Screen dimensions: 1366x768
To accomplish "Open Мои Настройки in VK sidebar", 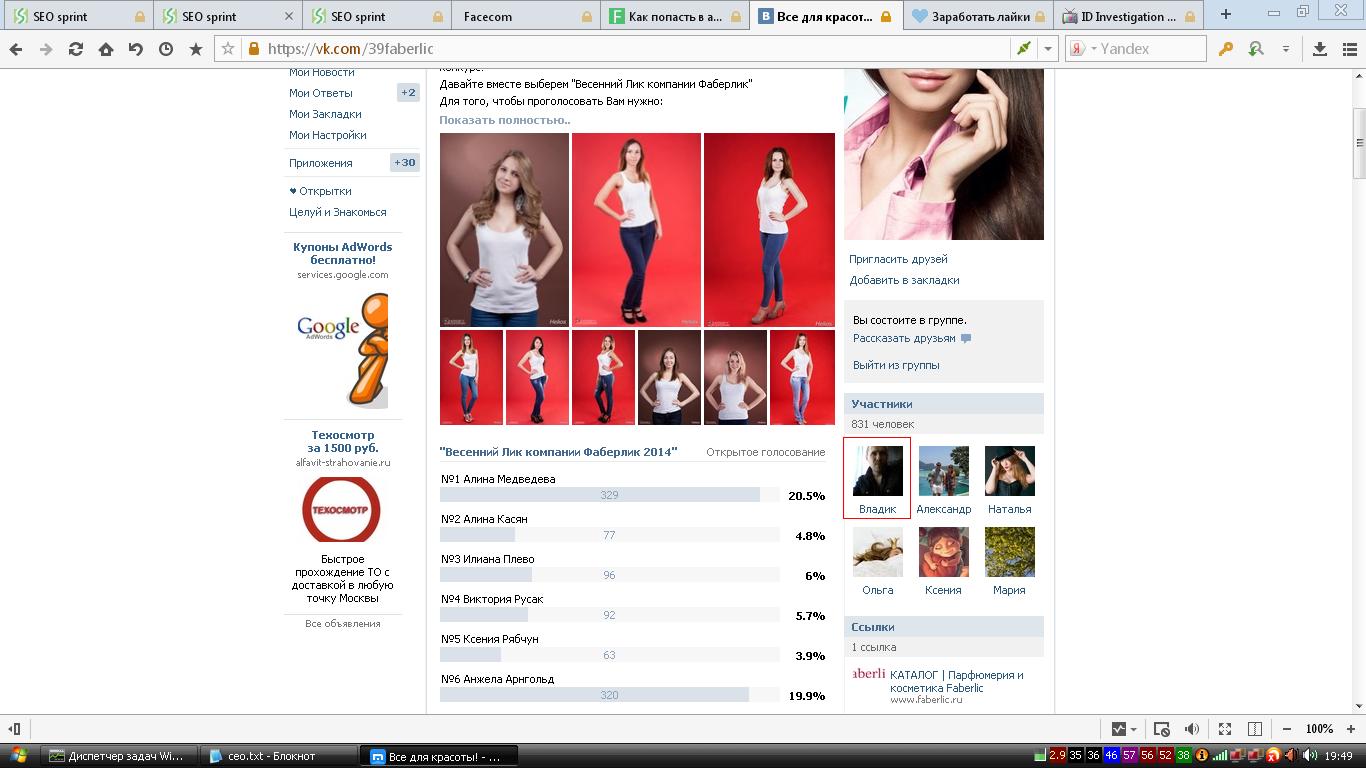I will pyautogui.click(x=328, y=135).
